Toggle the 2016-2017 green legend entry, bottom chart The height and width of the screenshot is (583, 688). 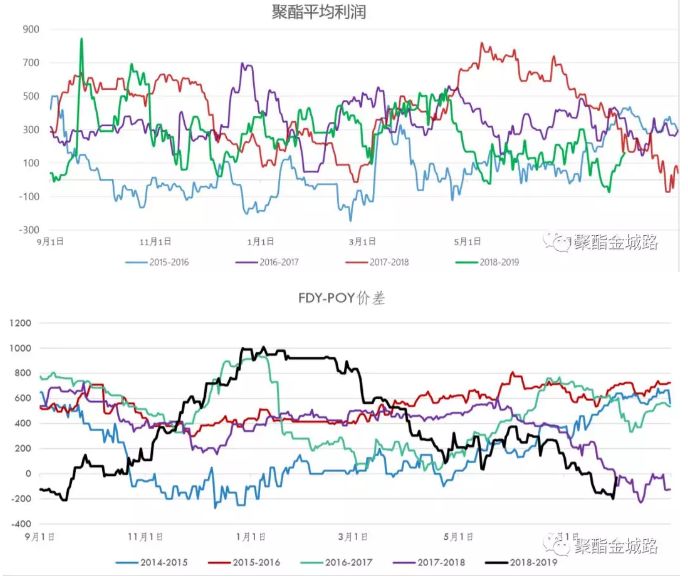coord(347,563)
